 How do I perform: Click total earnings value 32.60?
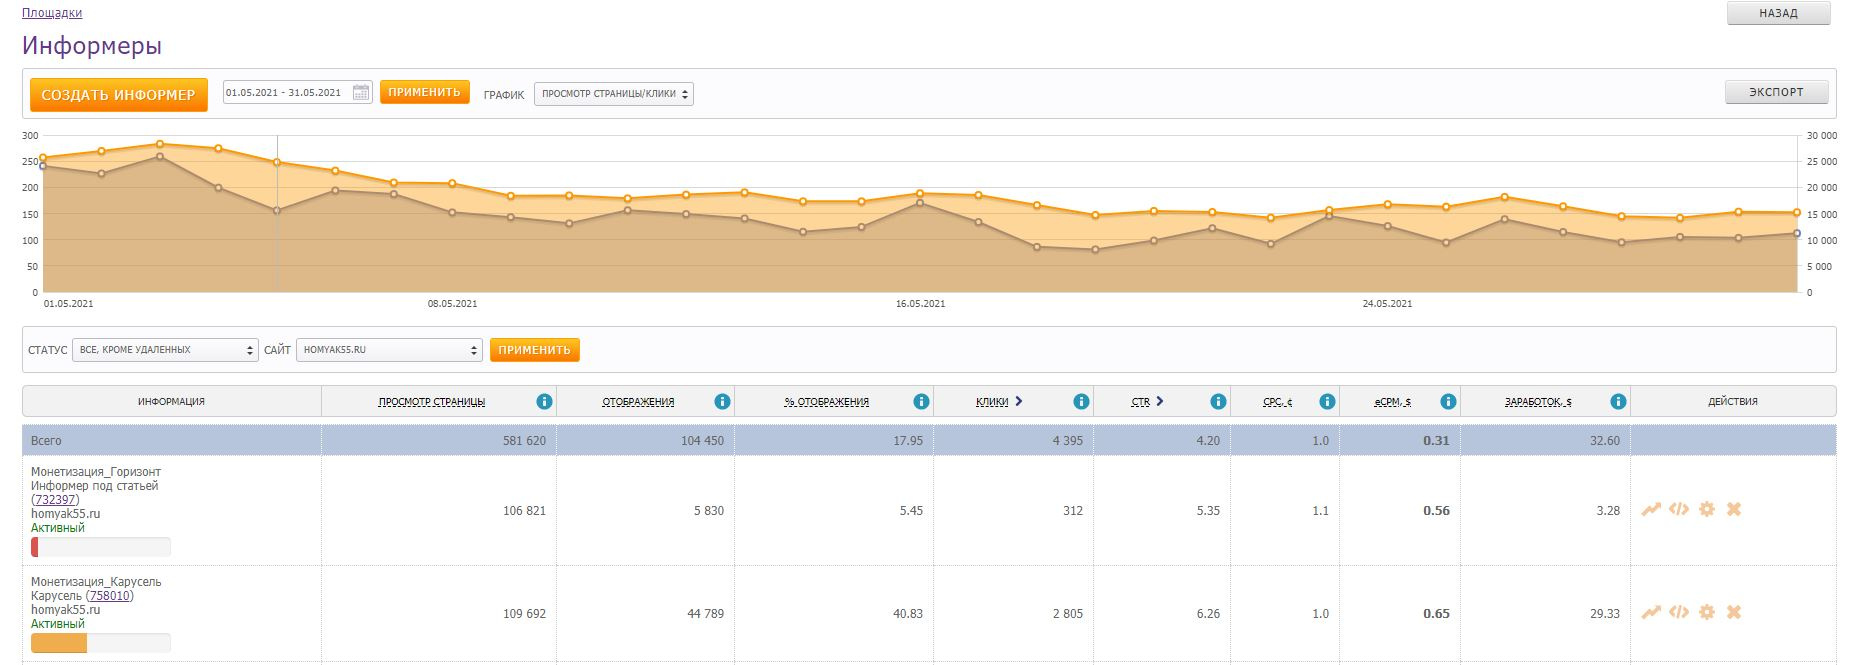pyautogui.click(x=1605, y=441)
